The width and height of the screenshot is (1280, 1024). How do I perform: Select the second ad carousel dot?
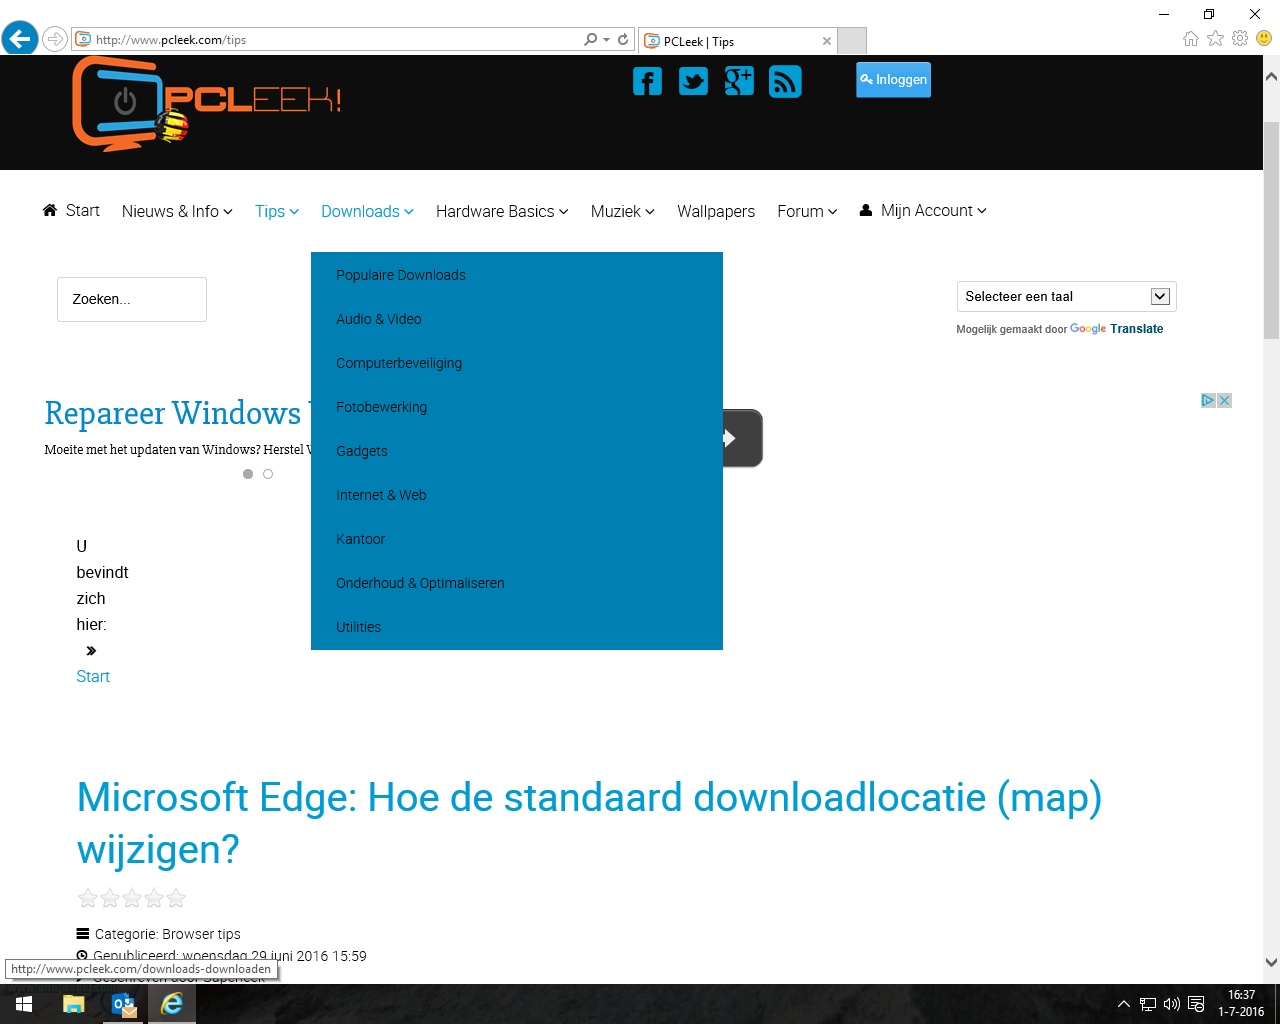coord(268,474)
